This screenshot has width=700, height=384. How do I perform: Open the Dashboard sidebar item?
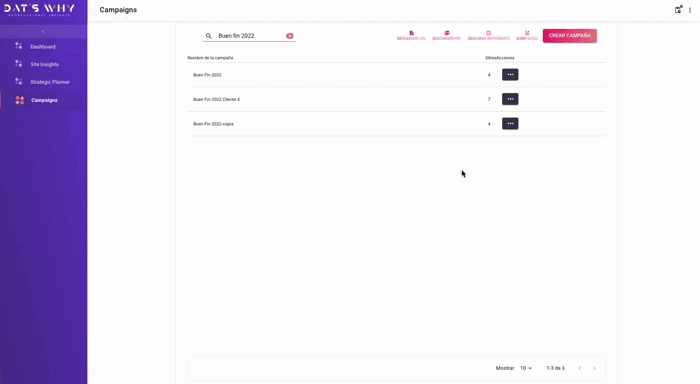click(43, 46)
